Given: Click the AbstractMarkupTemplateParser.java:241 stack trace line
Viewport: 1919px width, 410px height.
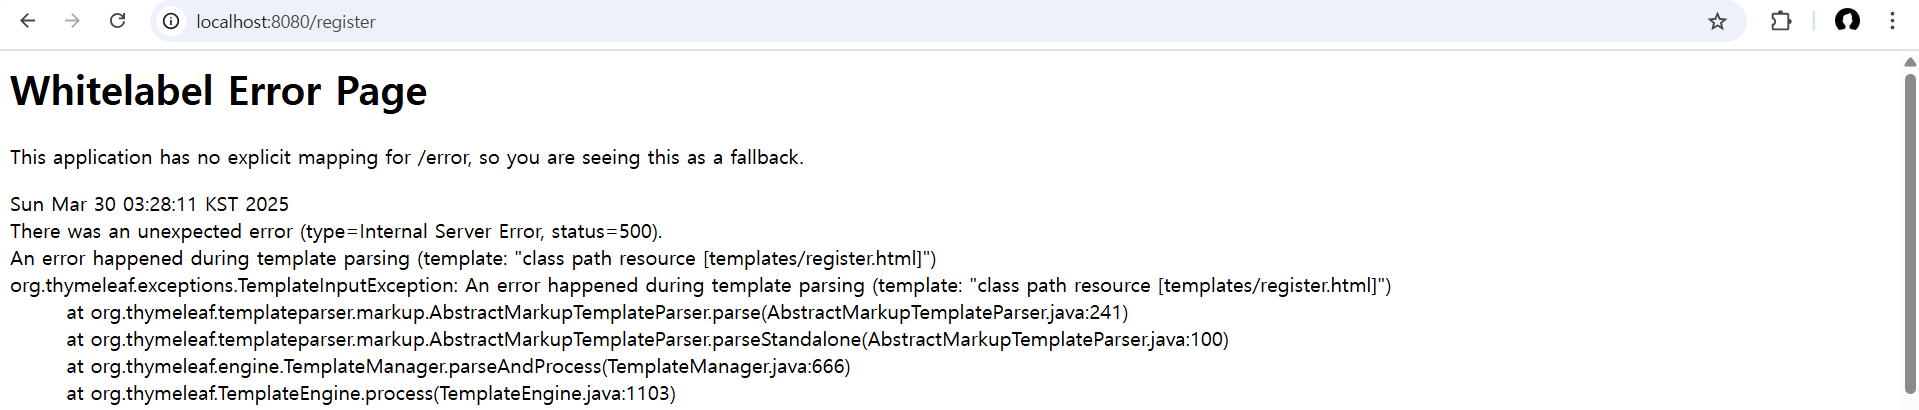Looking at the screenshot, I should 597,313.
